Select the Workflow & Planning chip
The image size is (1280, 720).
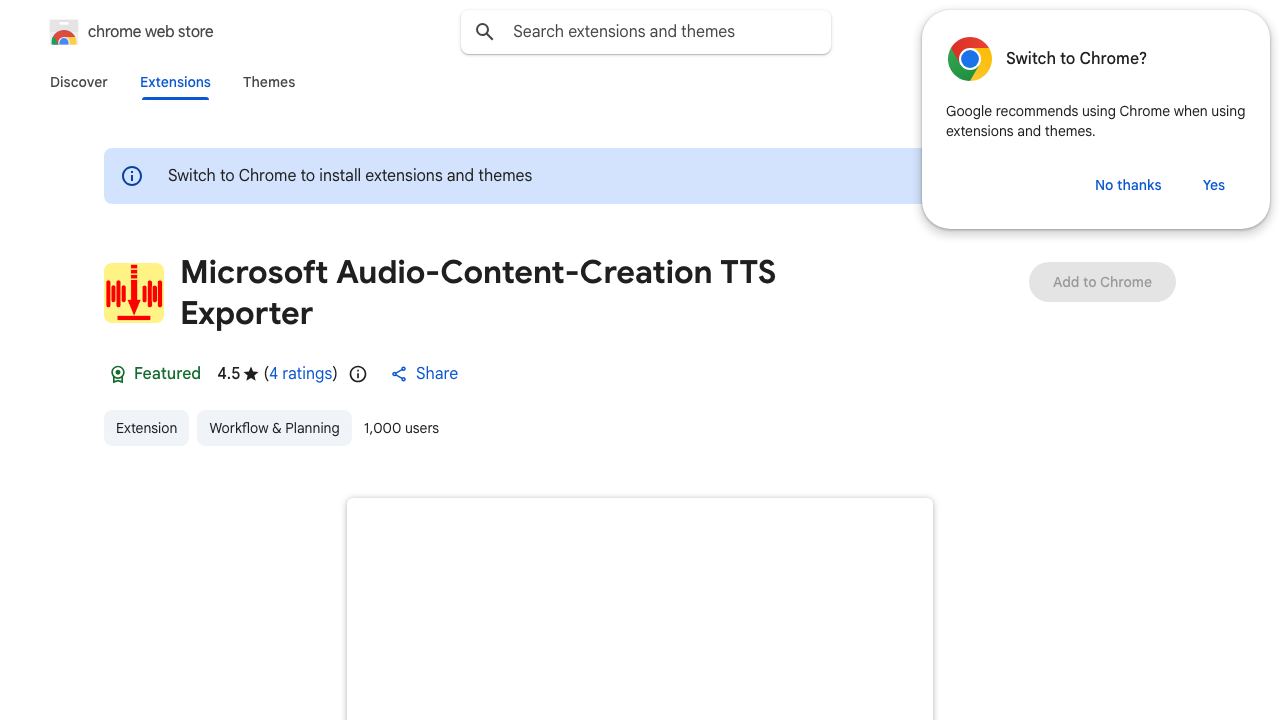(x=274, y=428)
